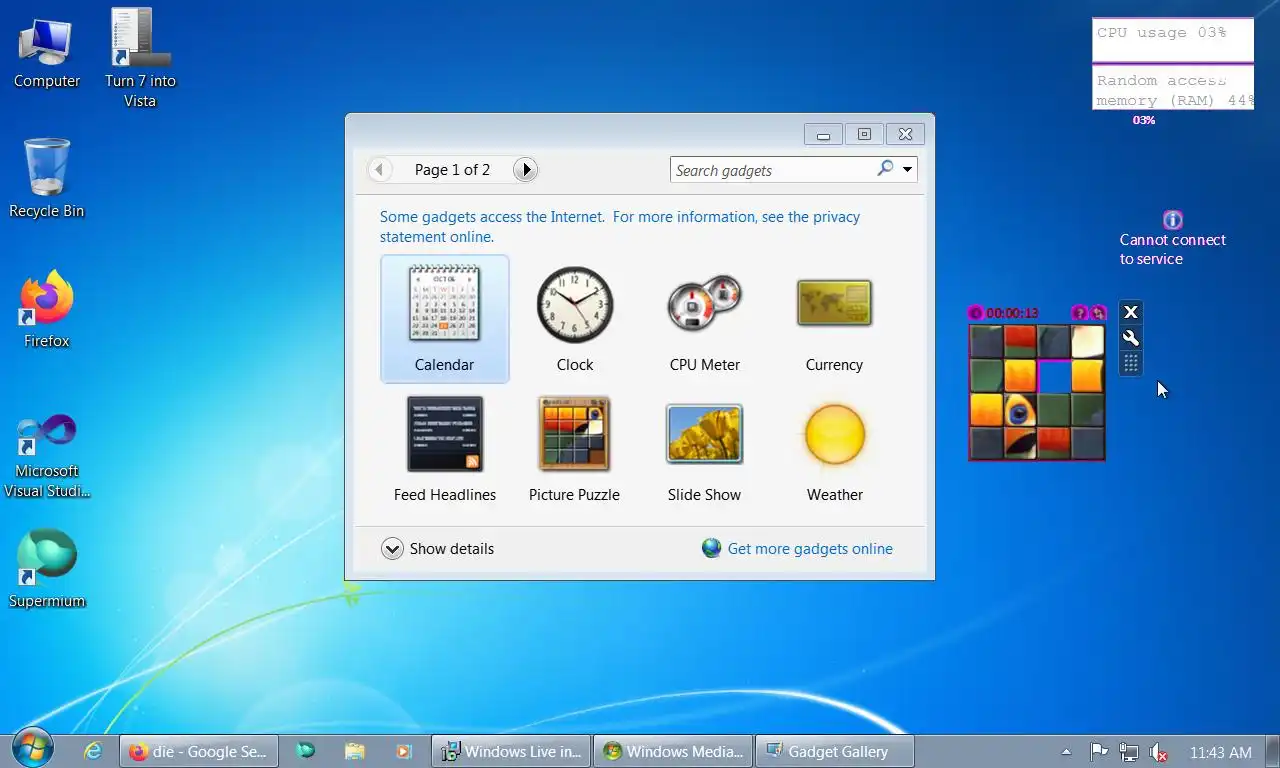Open Internet Explorer from taskbar
Image resolution: width=1280 pixels, height=768 pixels.
(x=92, y=751)
